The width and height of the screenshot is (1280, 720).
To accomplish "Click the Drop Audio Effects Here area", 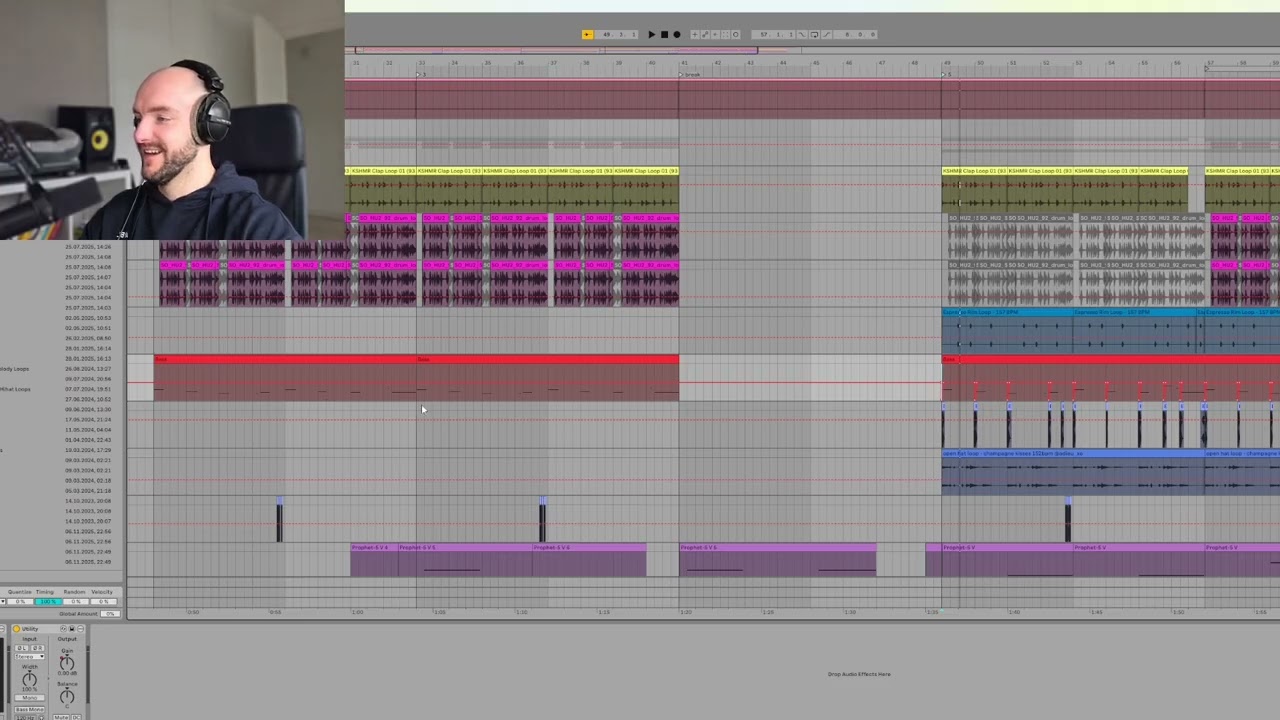I will click(859, 674).
